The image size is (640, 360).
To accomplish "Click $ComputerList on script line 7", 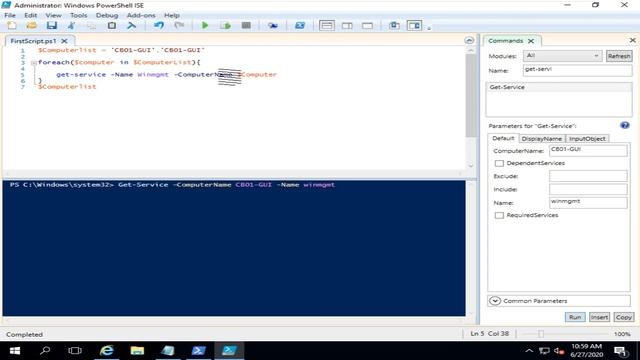I will pyautogui.click(x=67, y=87).
